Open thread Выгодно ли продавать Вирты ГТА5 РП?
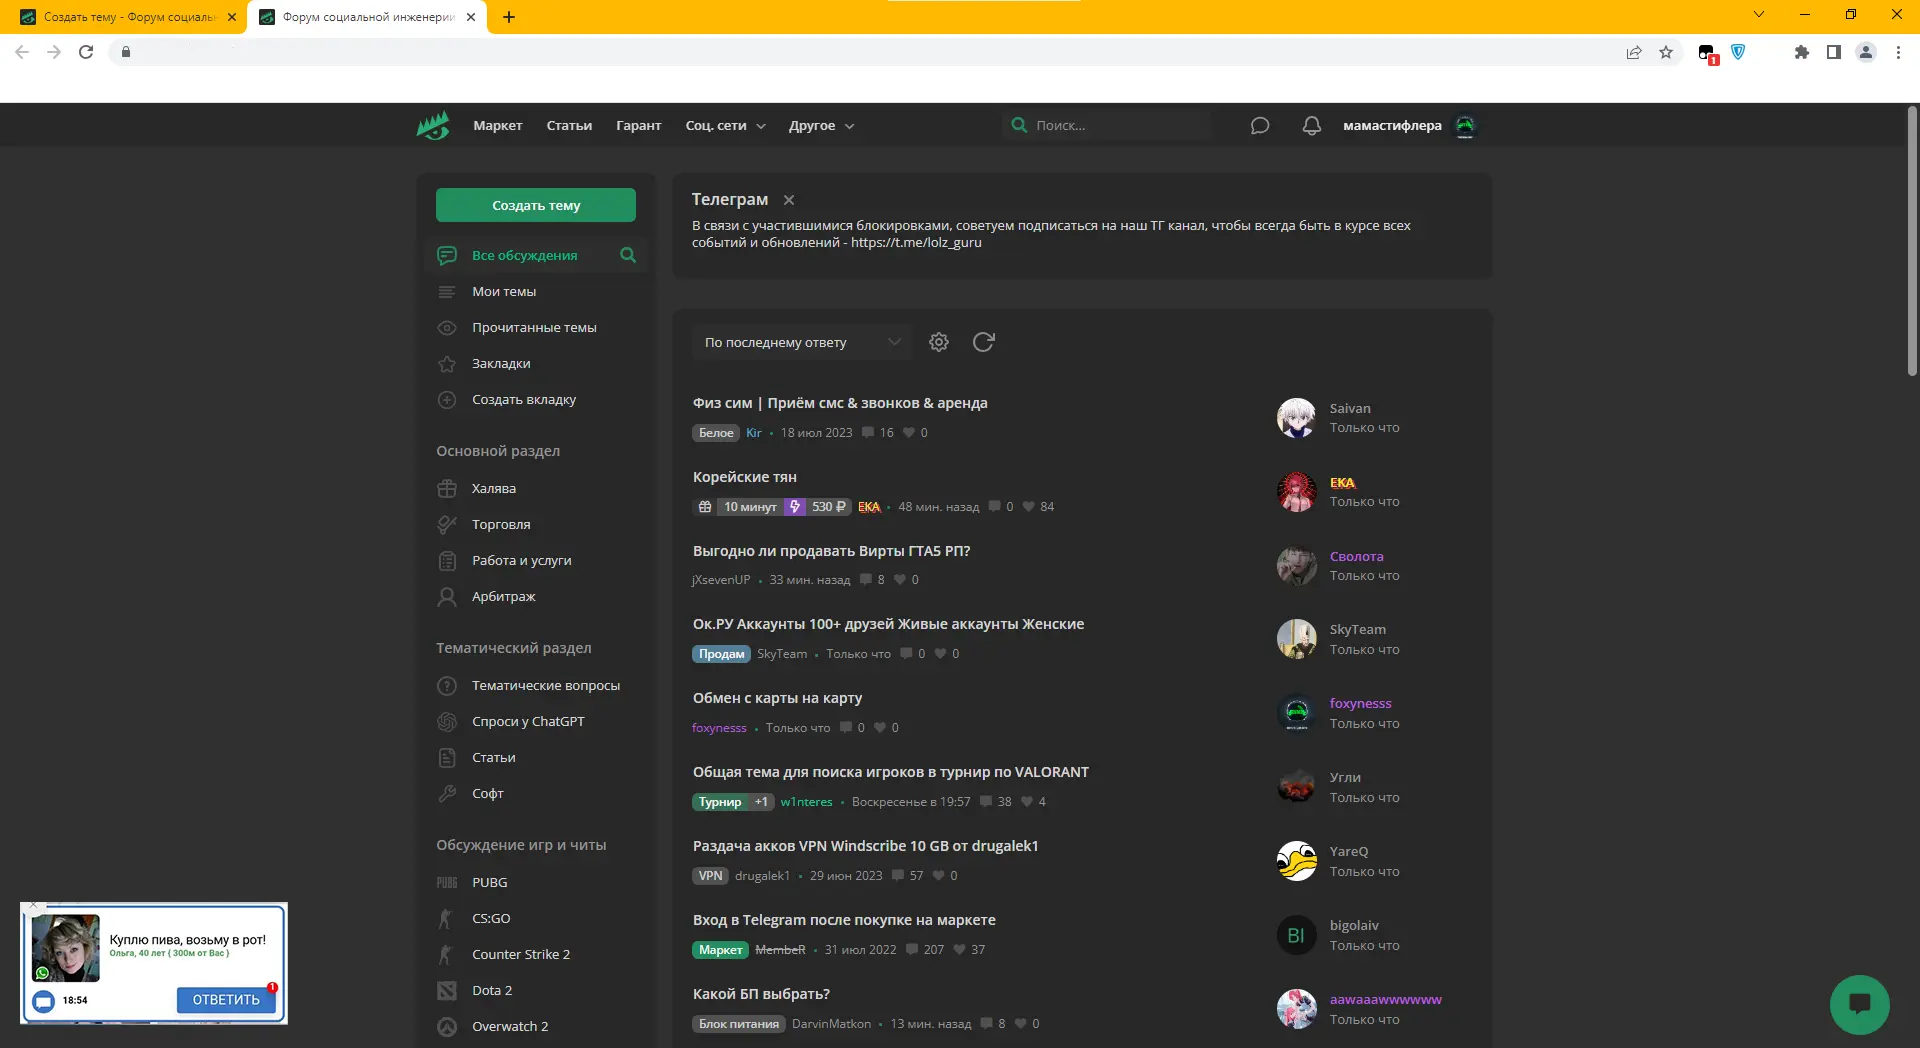 point(831,551)
